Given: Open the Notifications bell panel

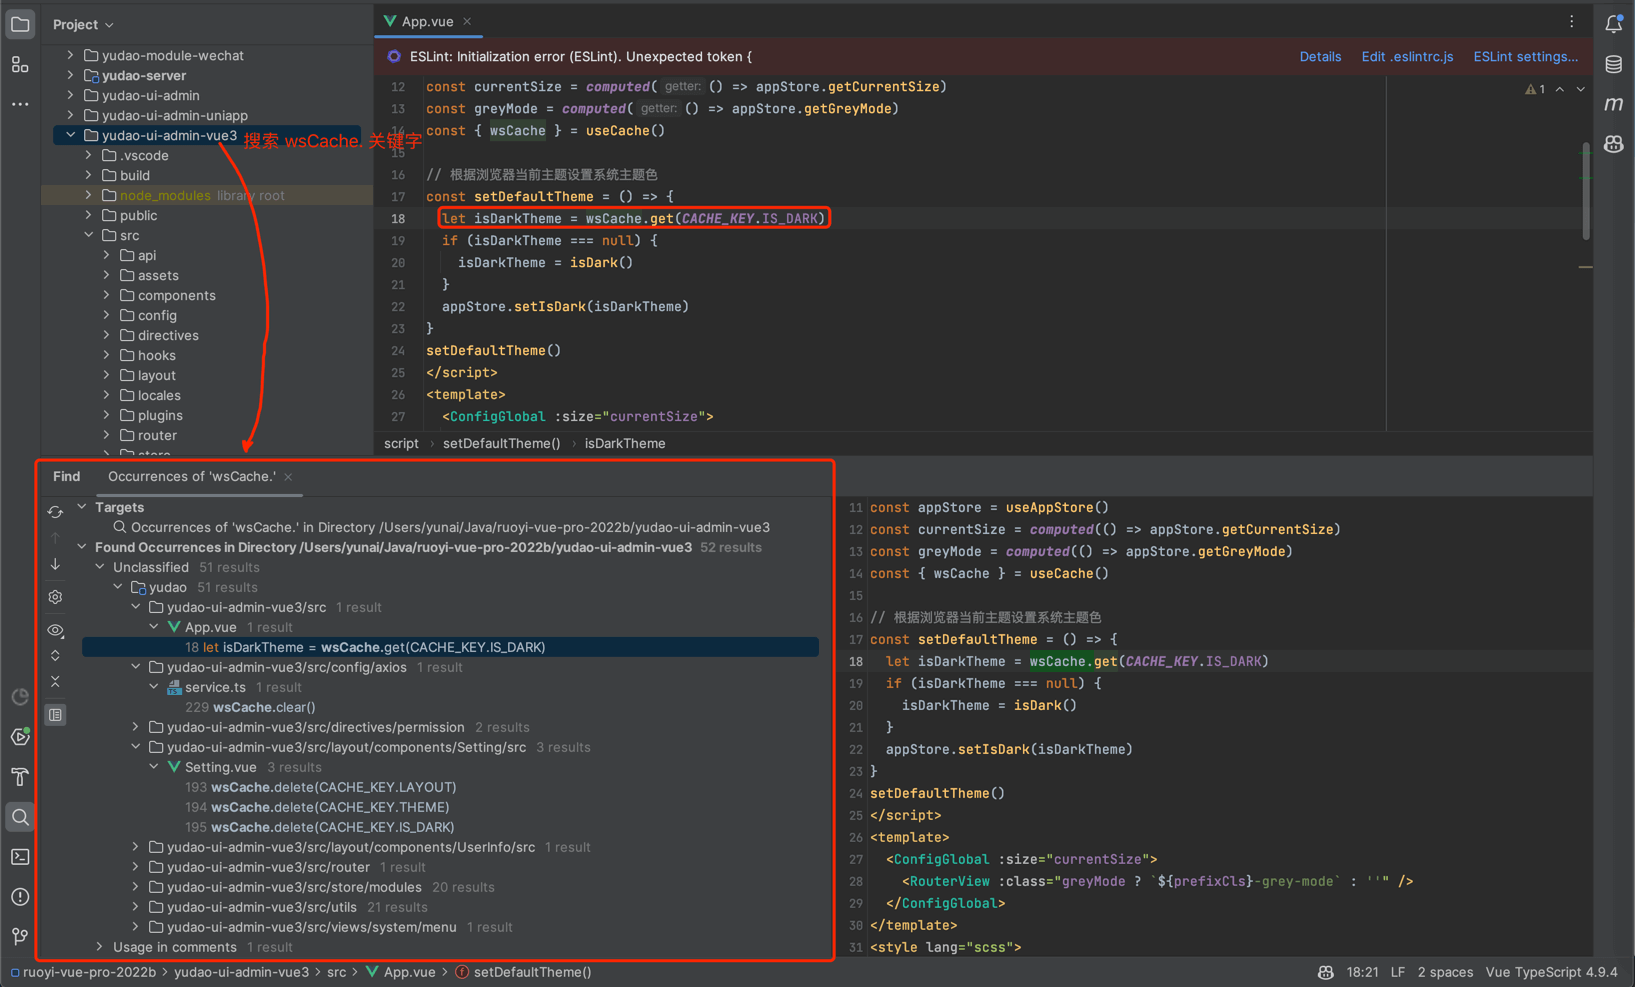Looking at the screenshot, I should point(1613,24).
